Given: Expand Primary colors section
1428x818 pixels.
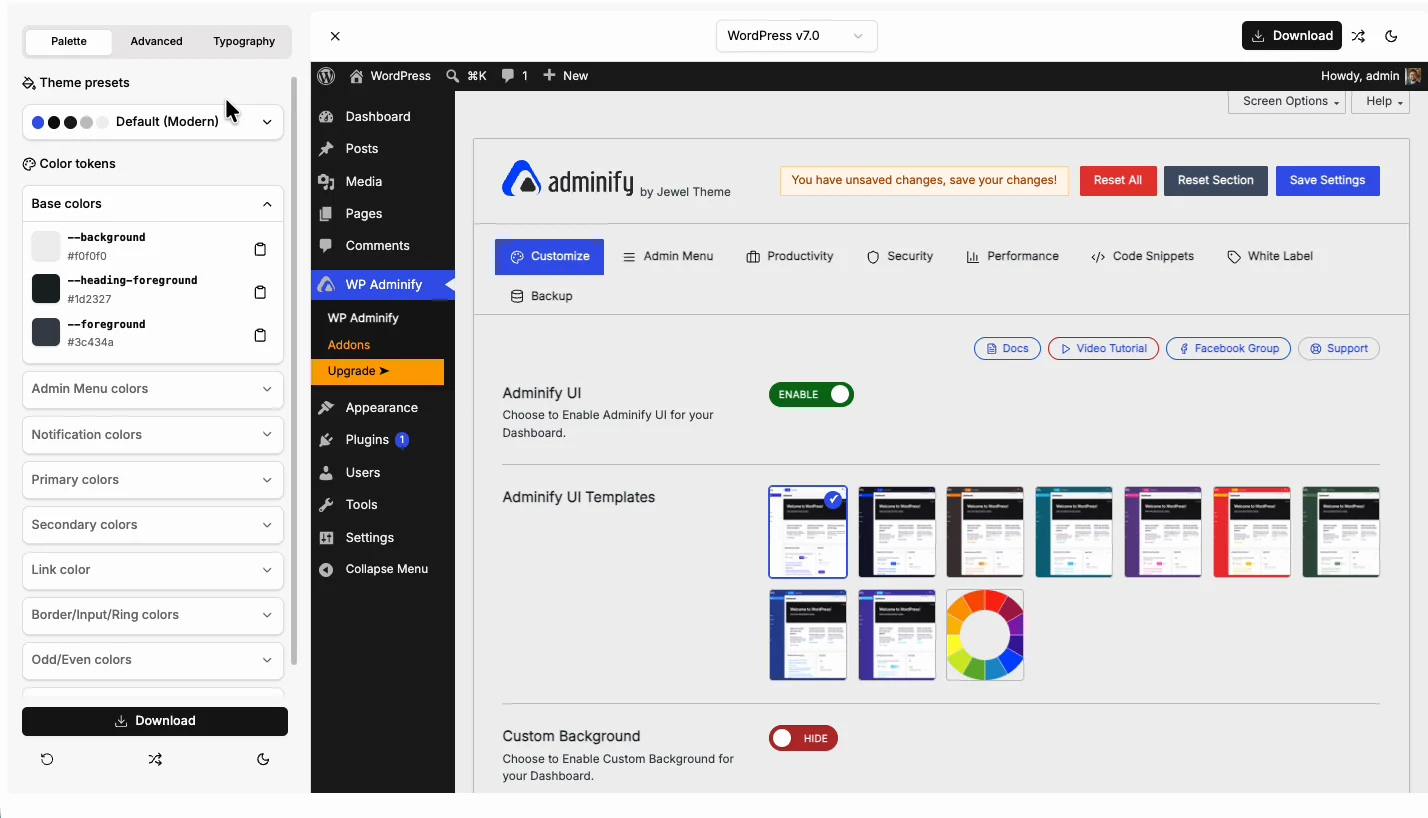Looking at the screenshot, I should click(153, 480).
